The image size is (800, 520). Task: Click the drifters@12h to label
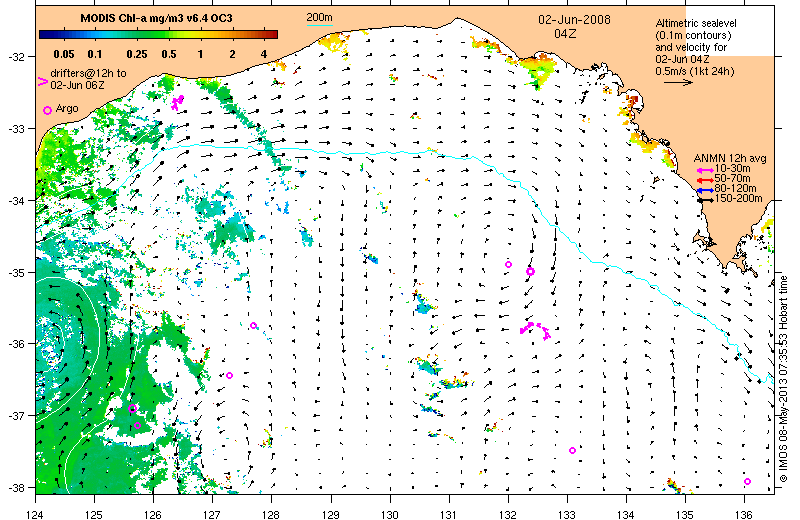(x=88, y=73)
